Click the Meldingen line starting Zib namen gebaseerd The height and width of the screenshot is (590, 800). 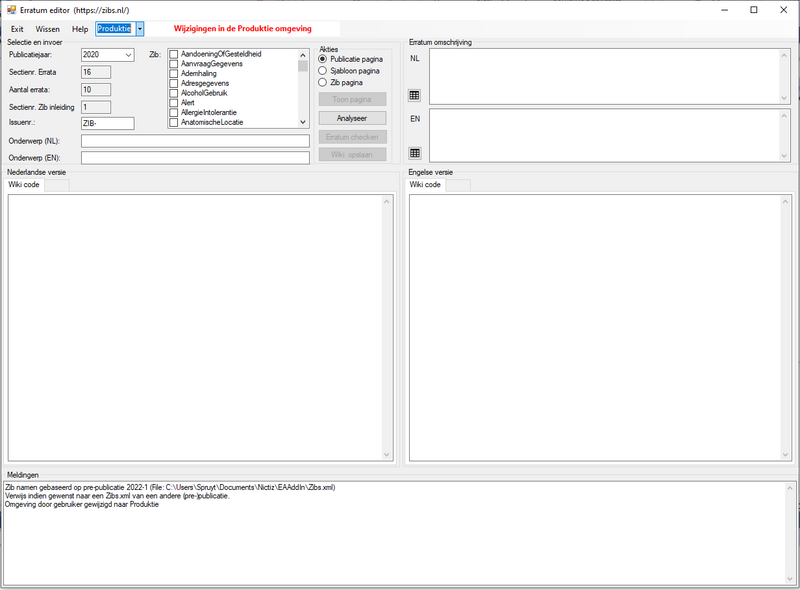[x=170, y=487]
